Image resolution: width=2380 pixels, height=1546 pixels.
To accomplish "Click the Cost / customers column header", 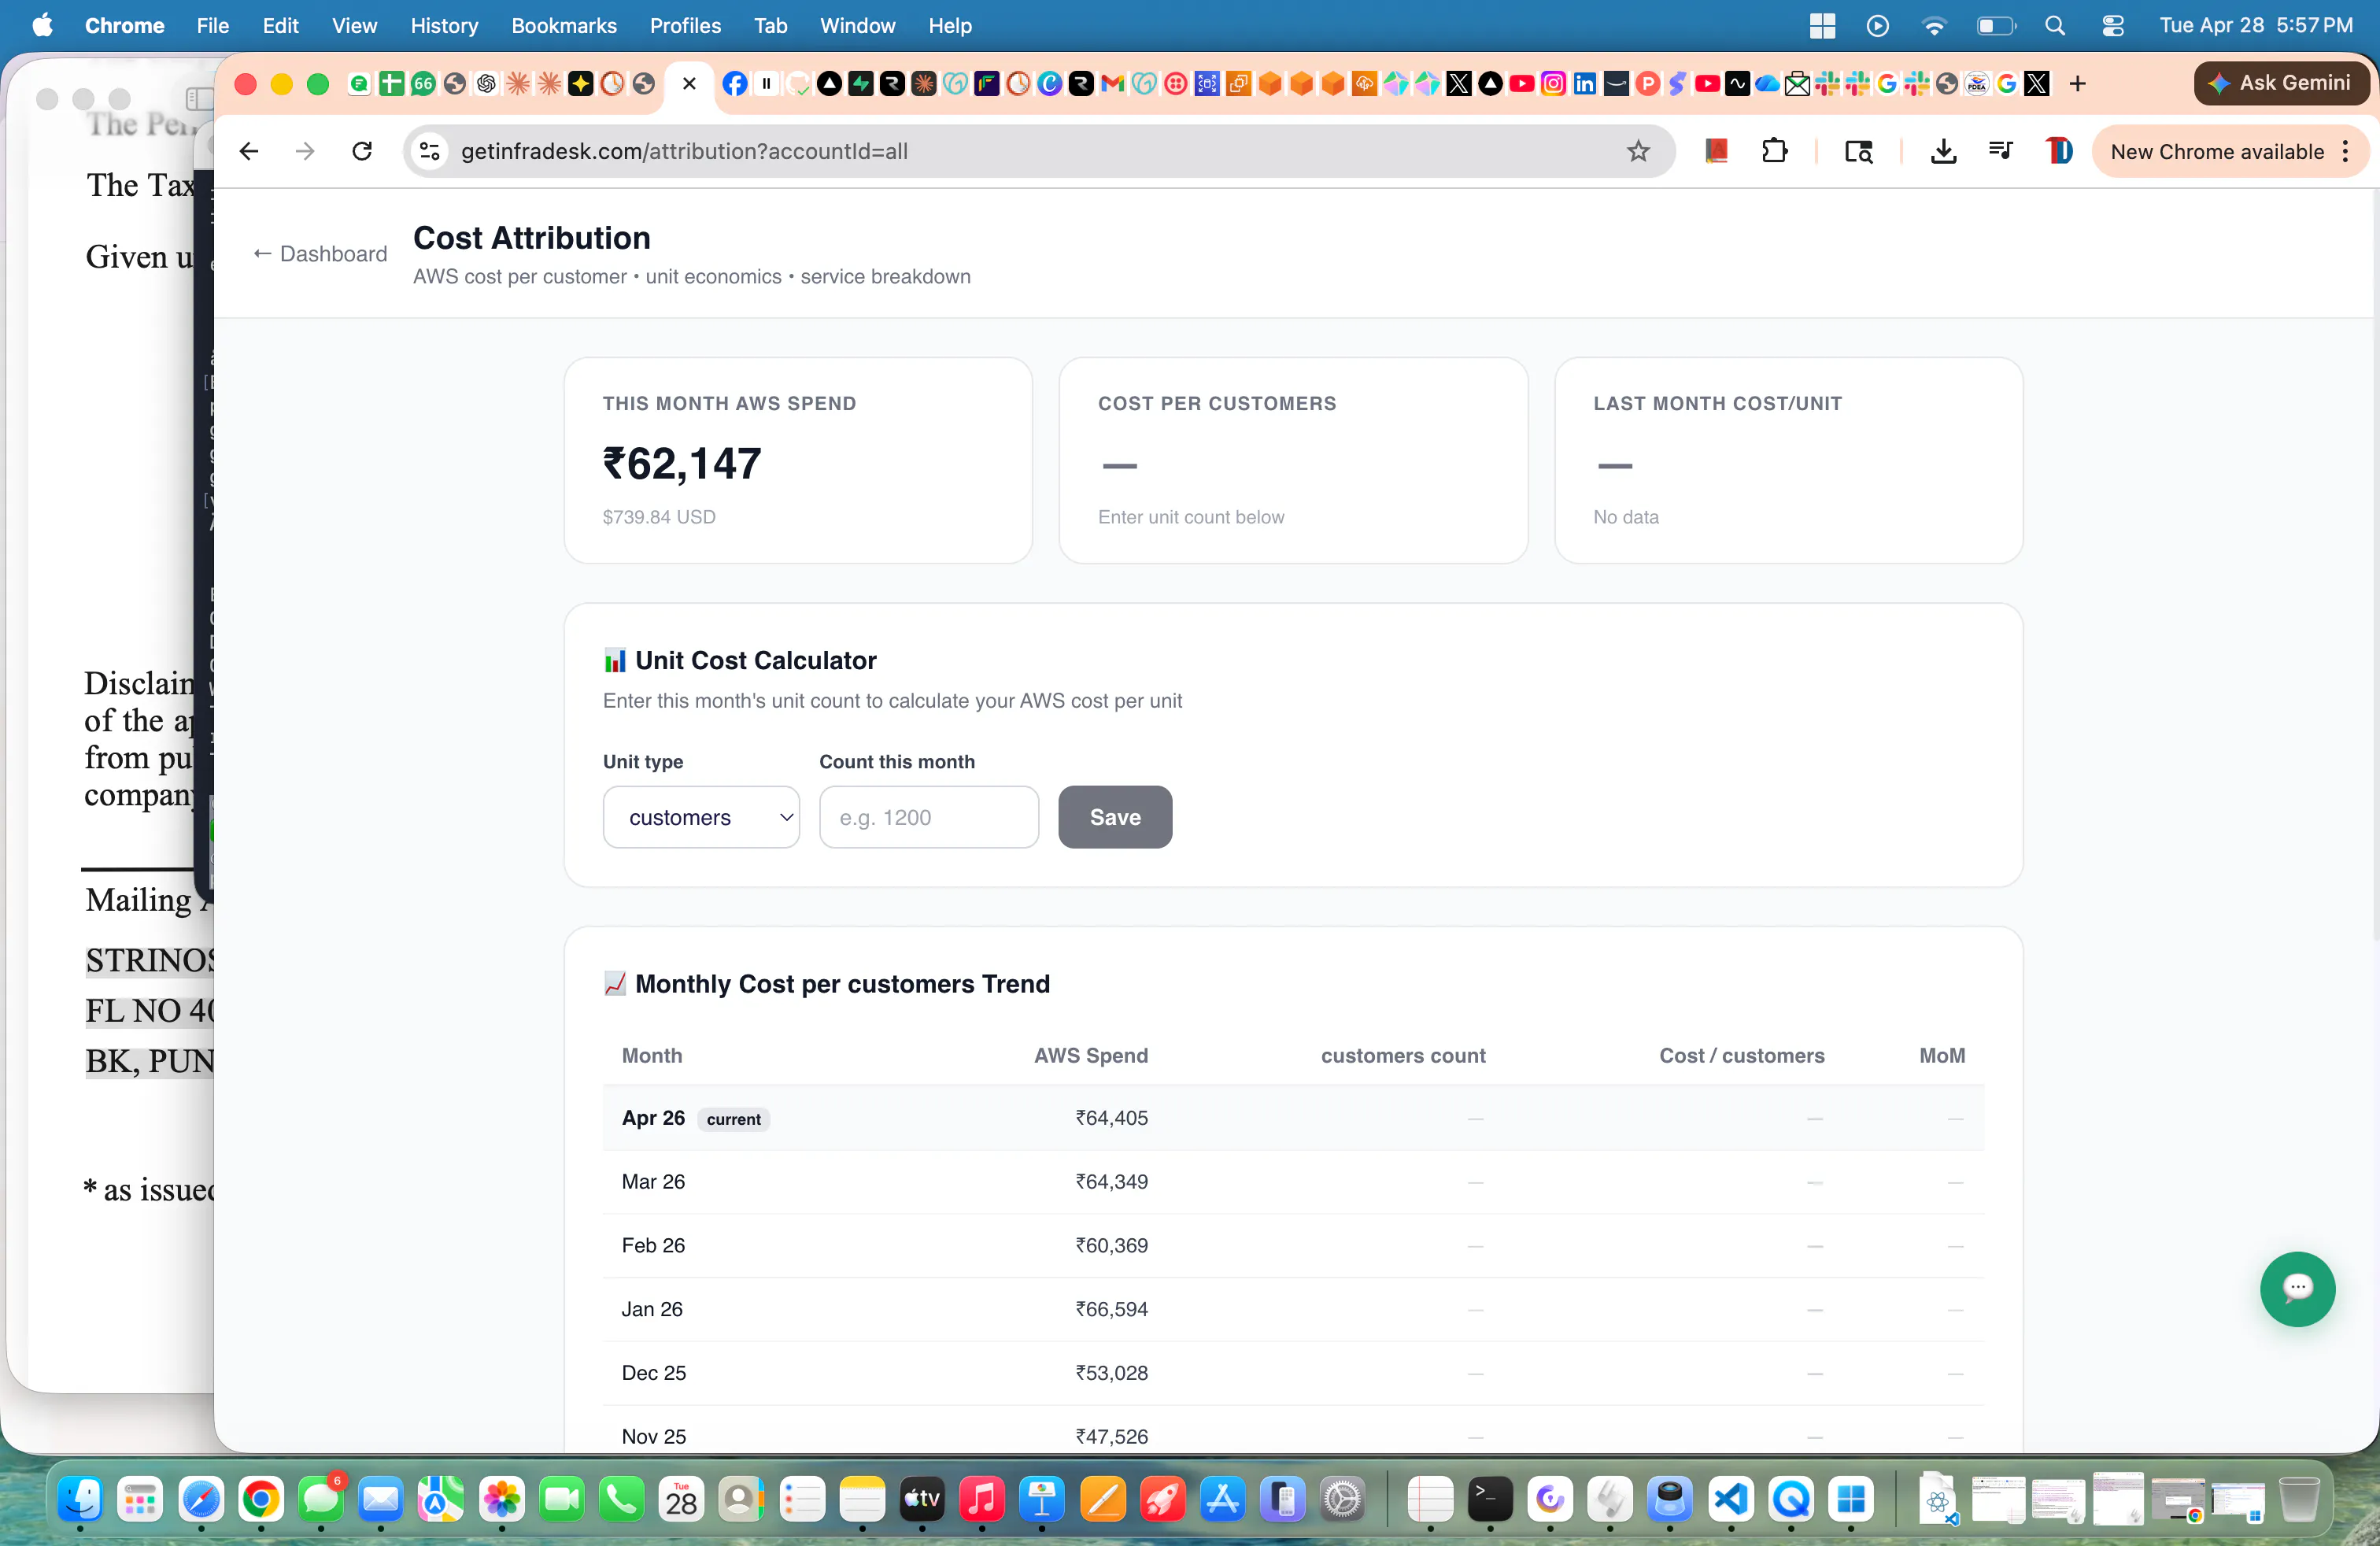I will tap(1742, 1056).
